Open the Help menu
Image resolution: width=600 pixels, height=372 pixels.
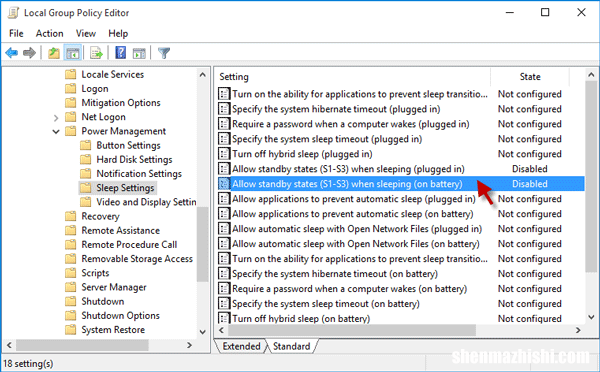[x=118, y=34]
